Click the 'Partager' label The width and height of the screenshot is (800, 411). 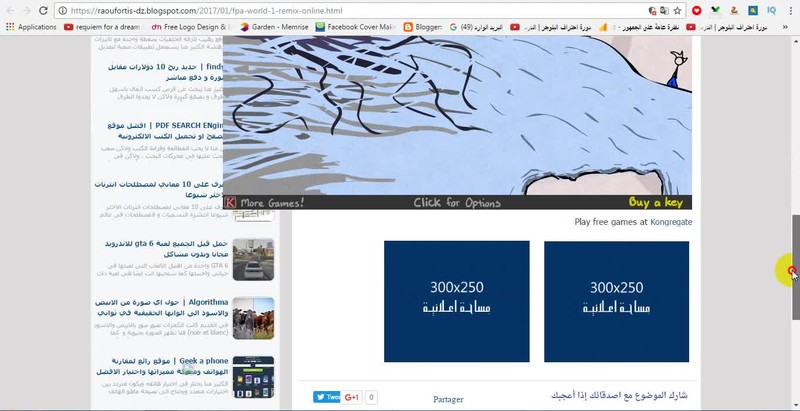tap(448, 400)
